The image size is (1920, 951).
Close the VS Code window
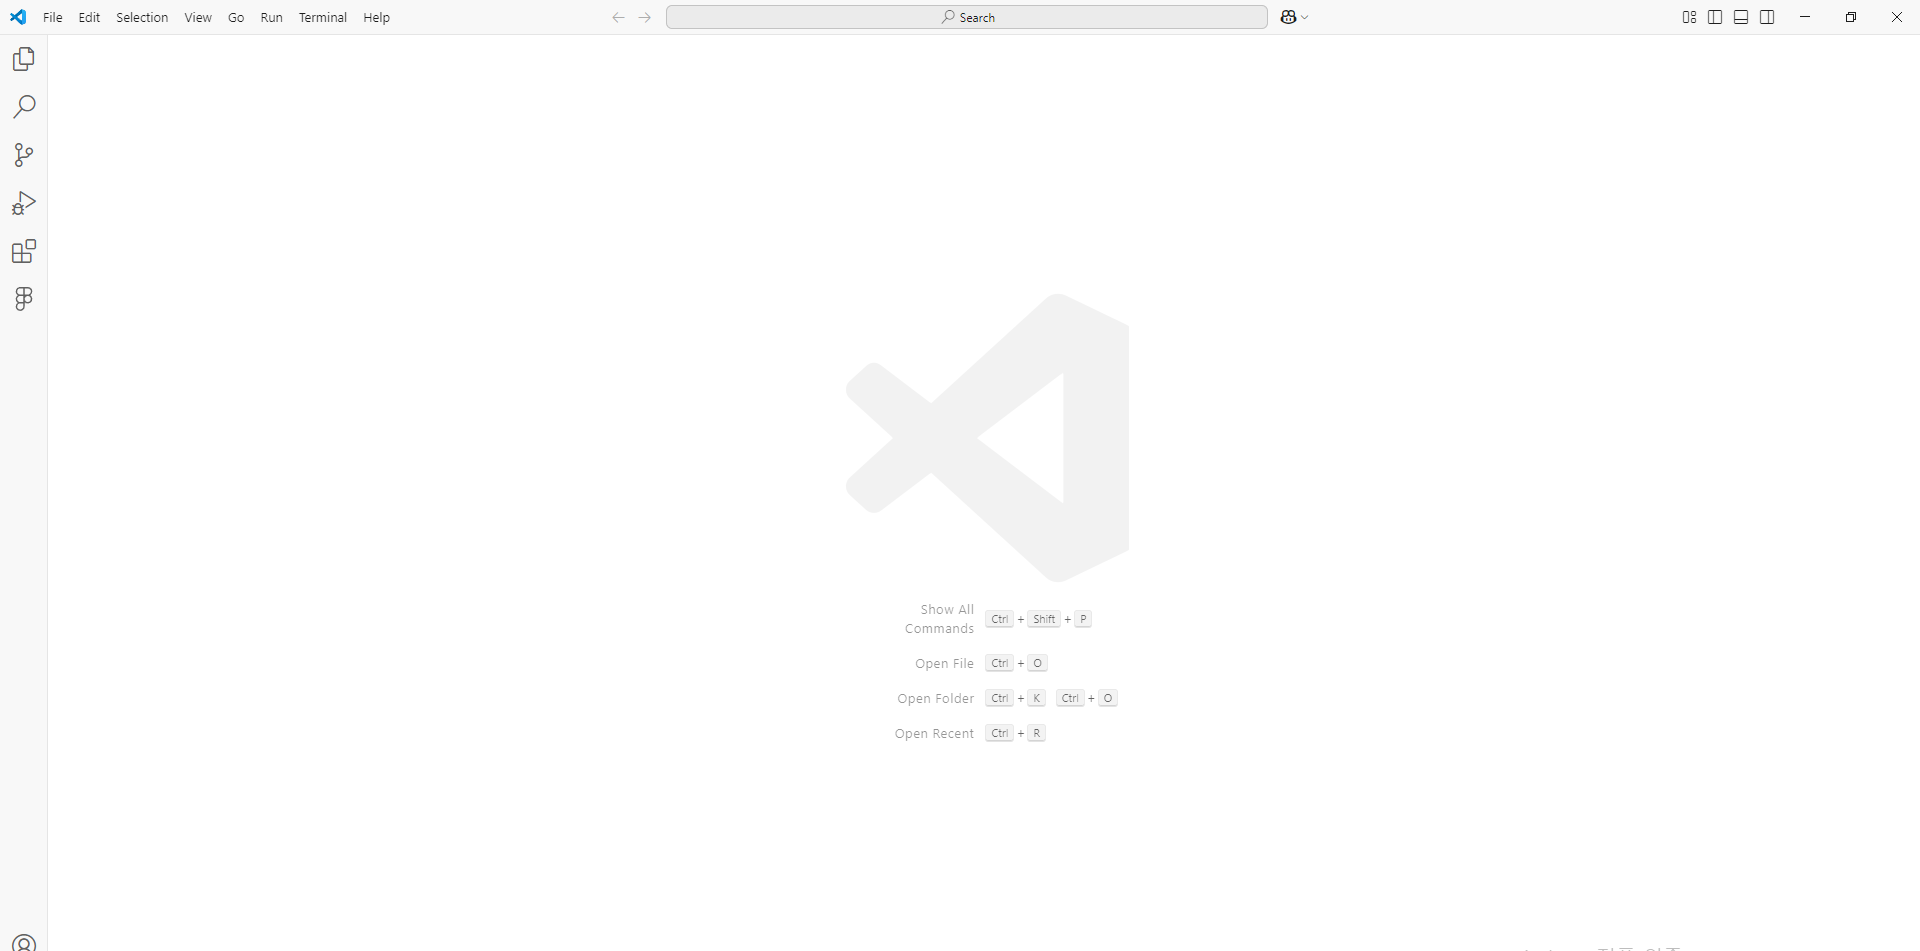click(x=1897, y=17)
